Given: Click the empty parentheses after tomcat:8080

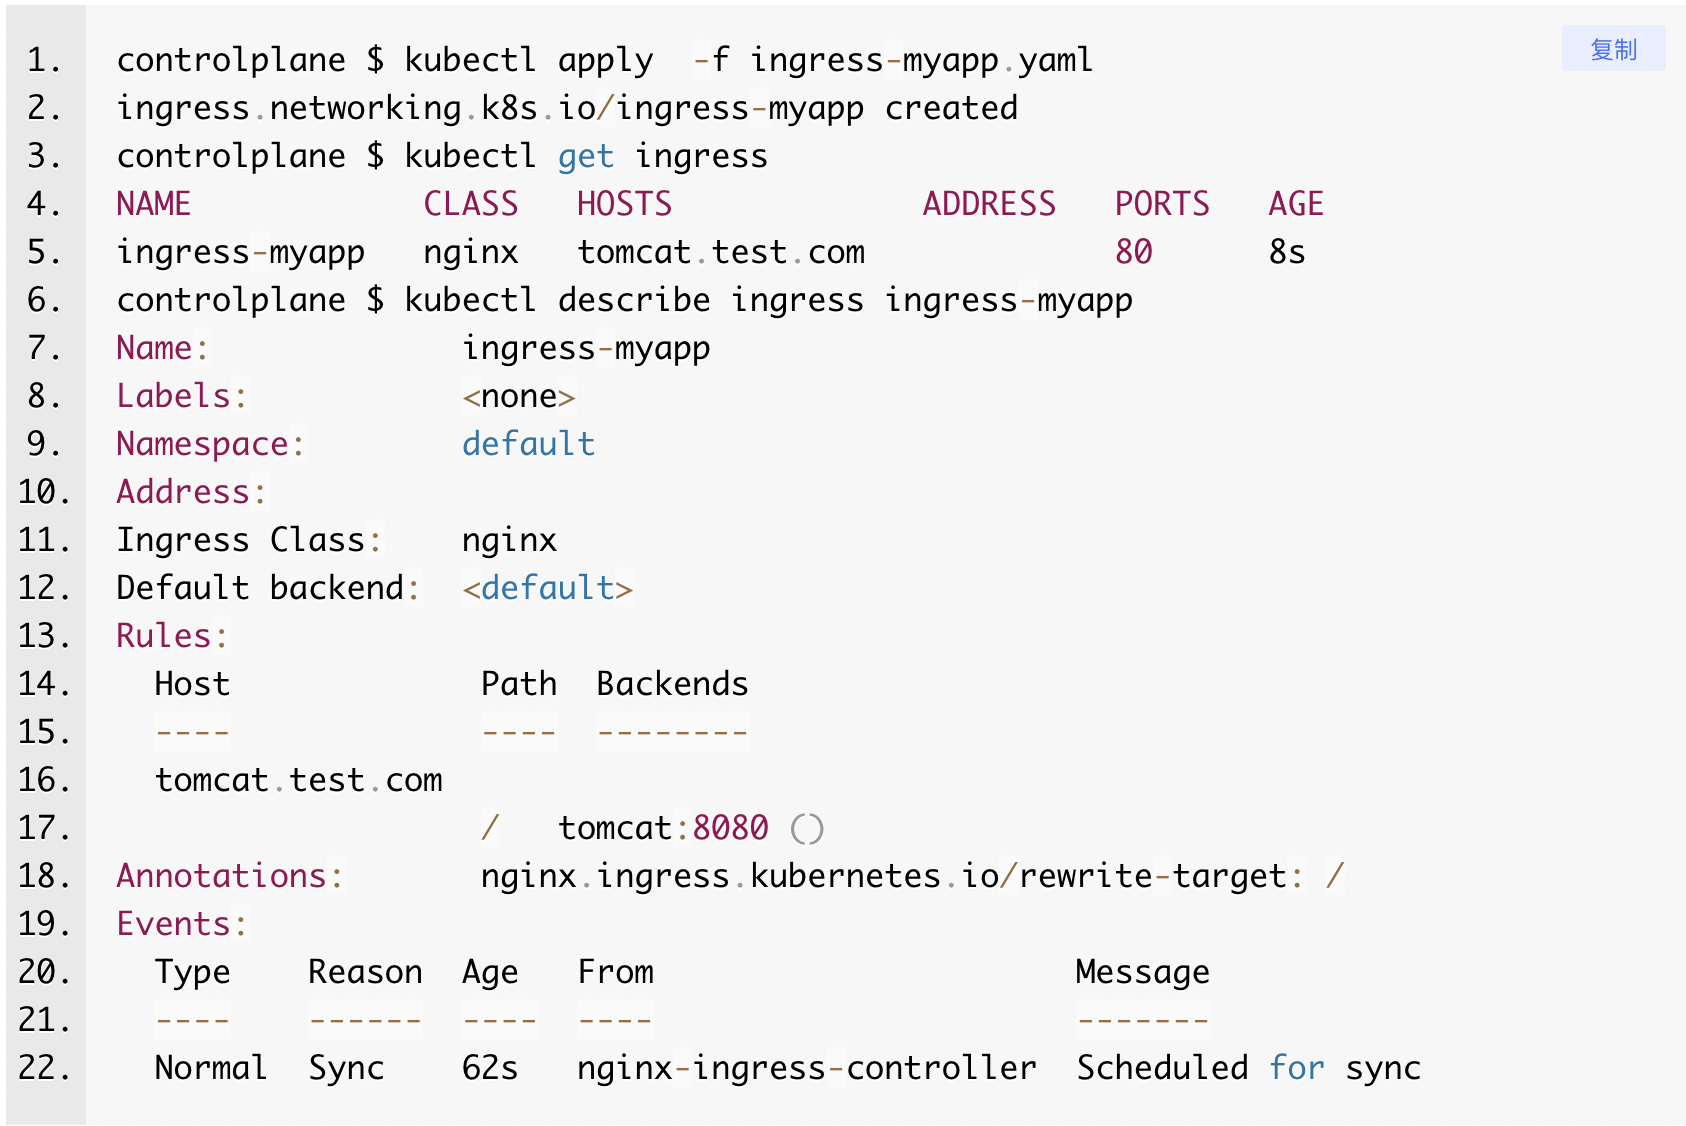Looking at the screenshot, I should click(806, 828).
